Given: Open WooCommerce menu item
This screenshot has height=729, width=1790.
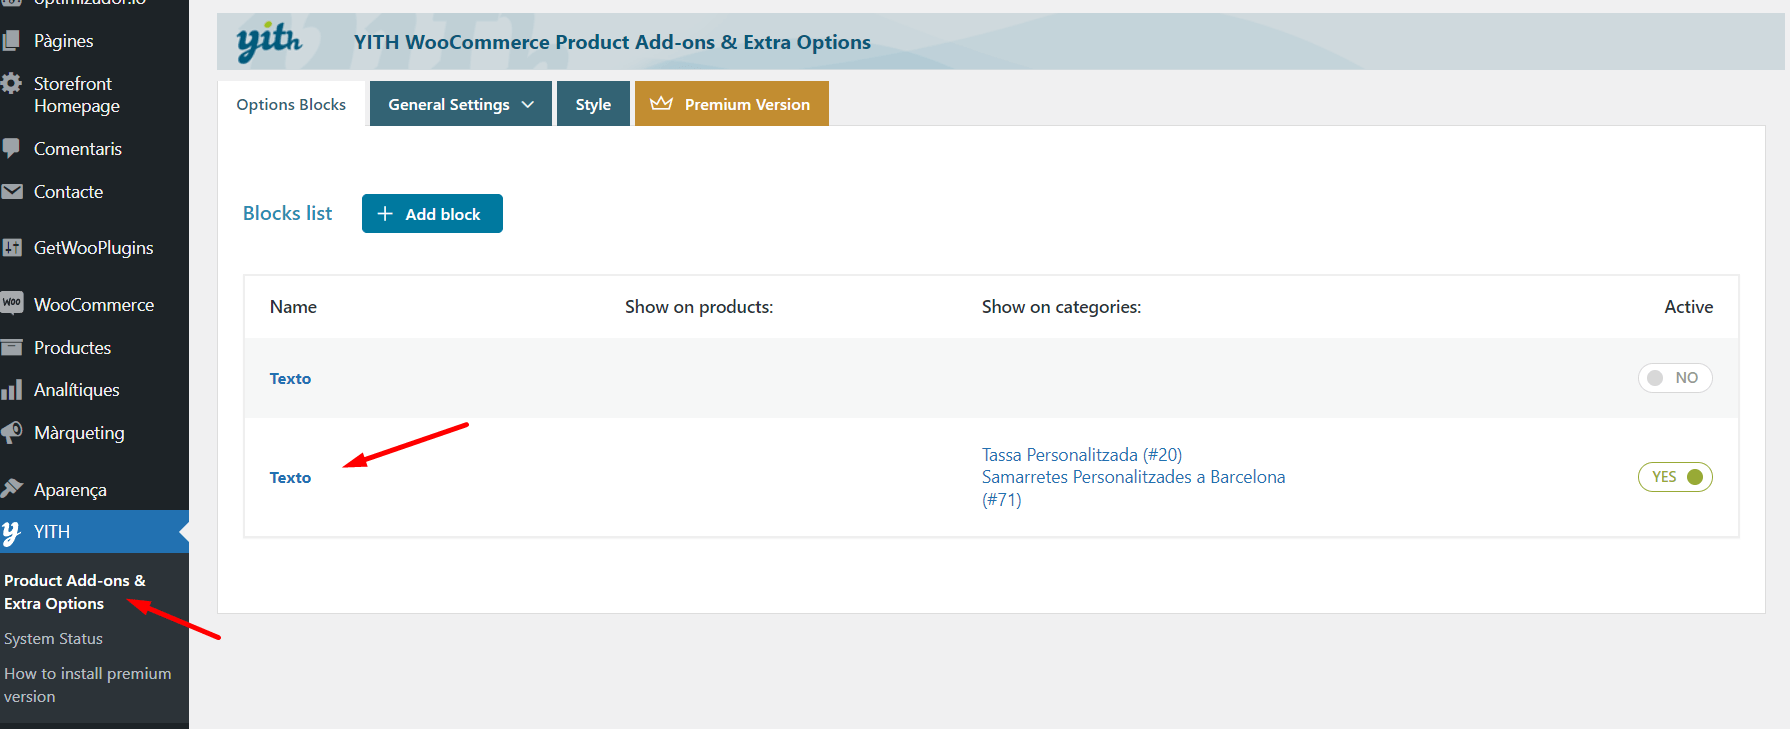Looking at the screenshot, I should click(94, 305).
